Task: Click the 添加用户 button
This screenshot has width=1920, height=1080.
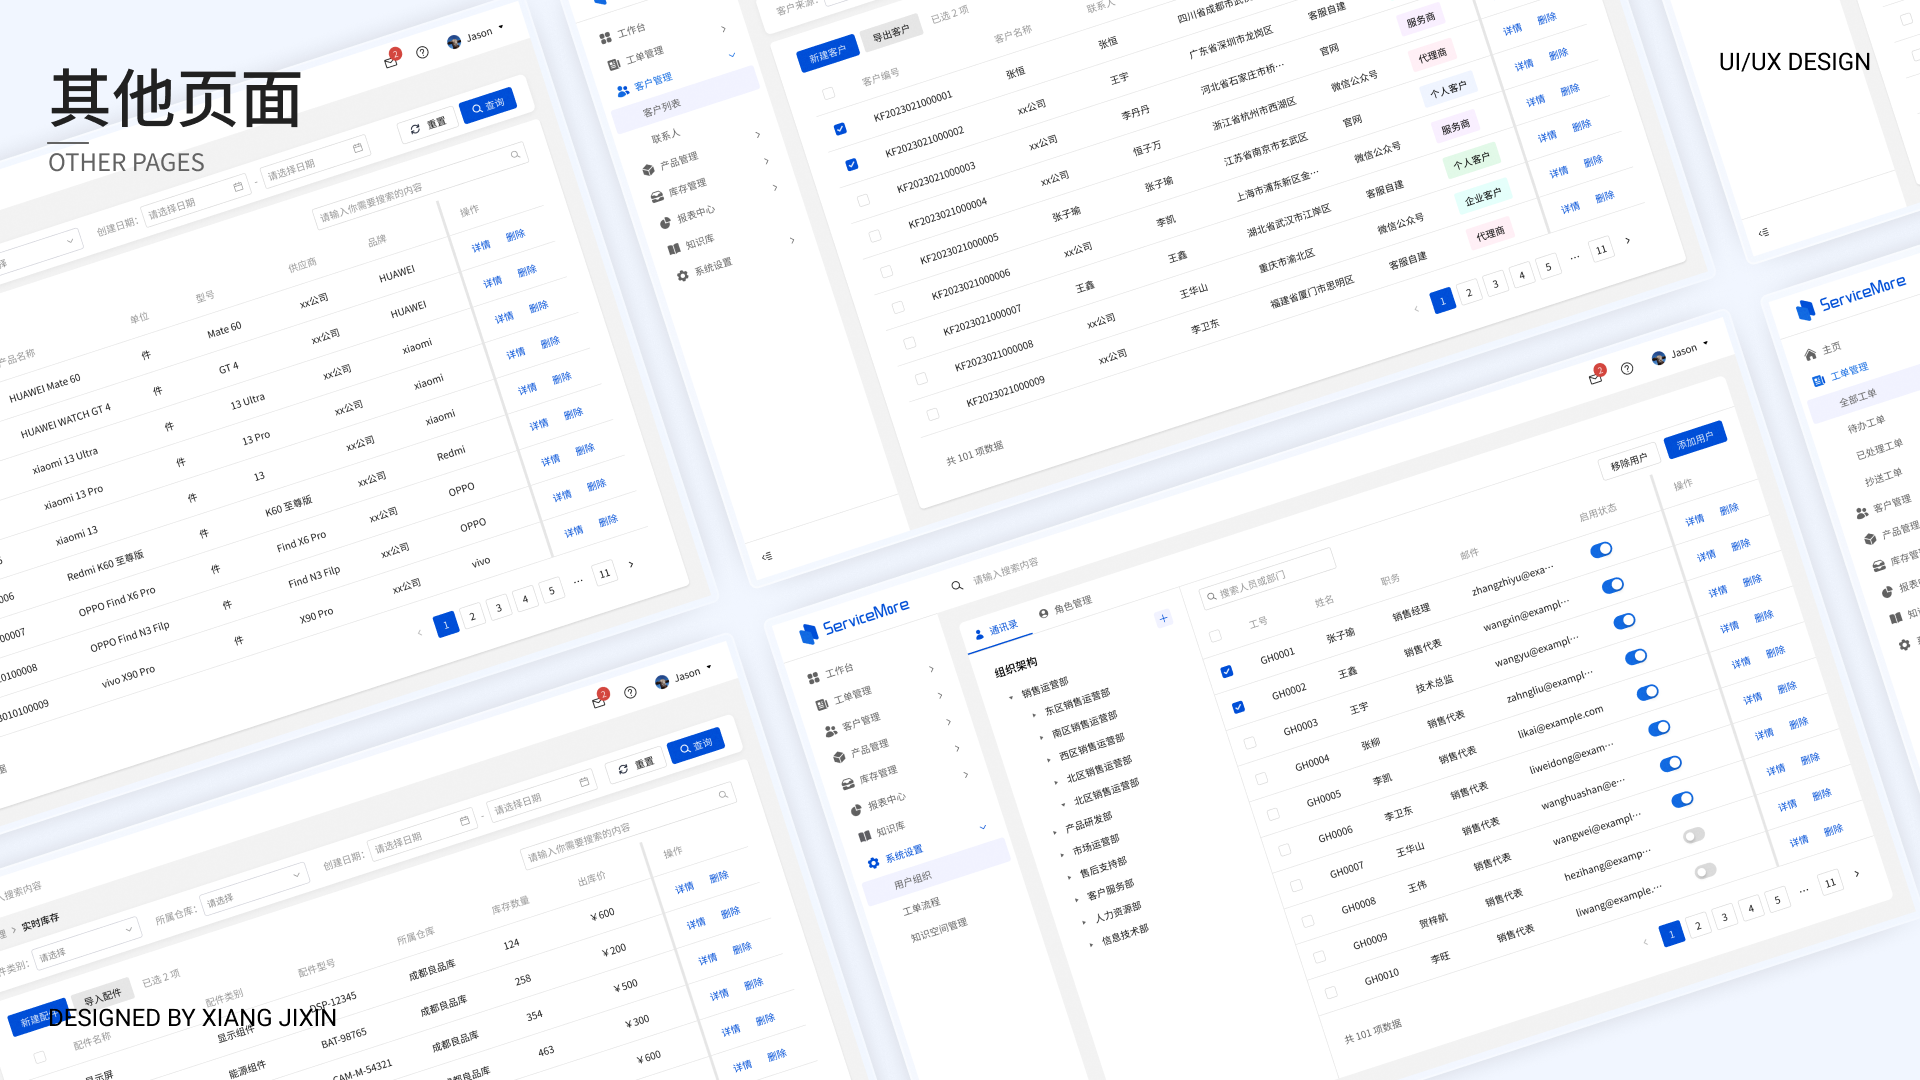Action: (x=1695, y=439)
